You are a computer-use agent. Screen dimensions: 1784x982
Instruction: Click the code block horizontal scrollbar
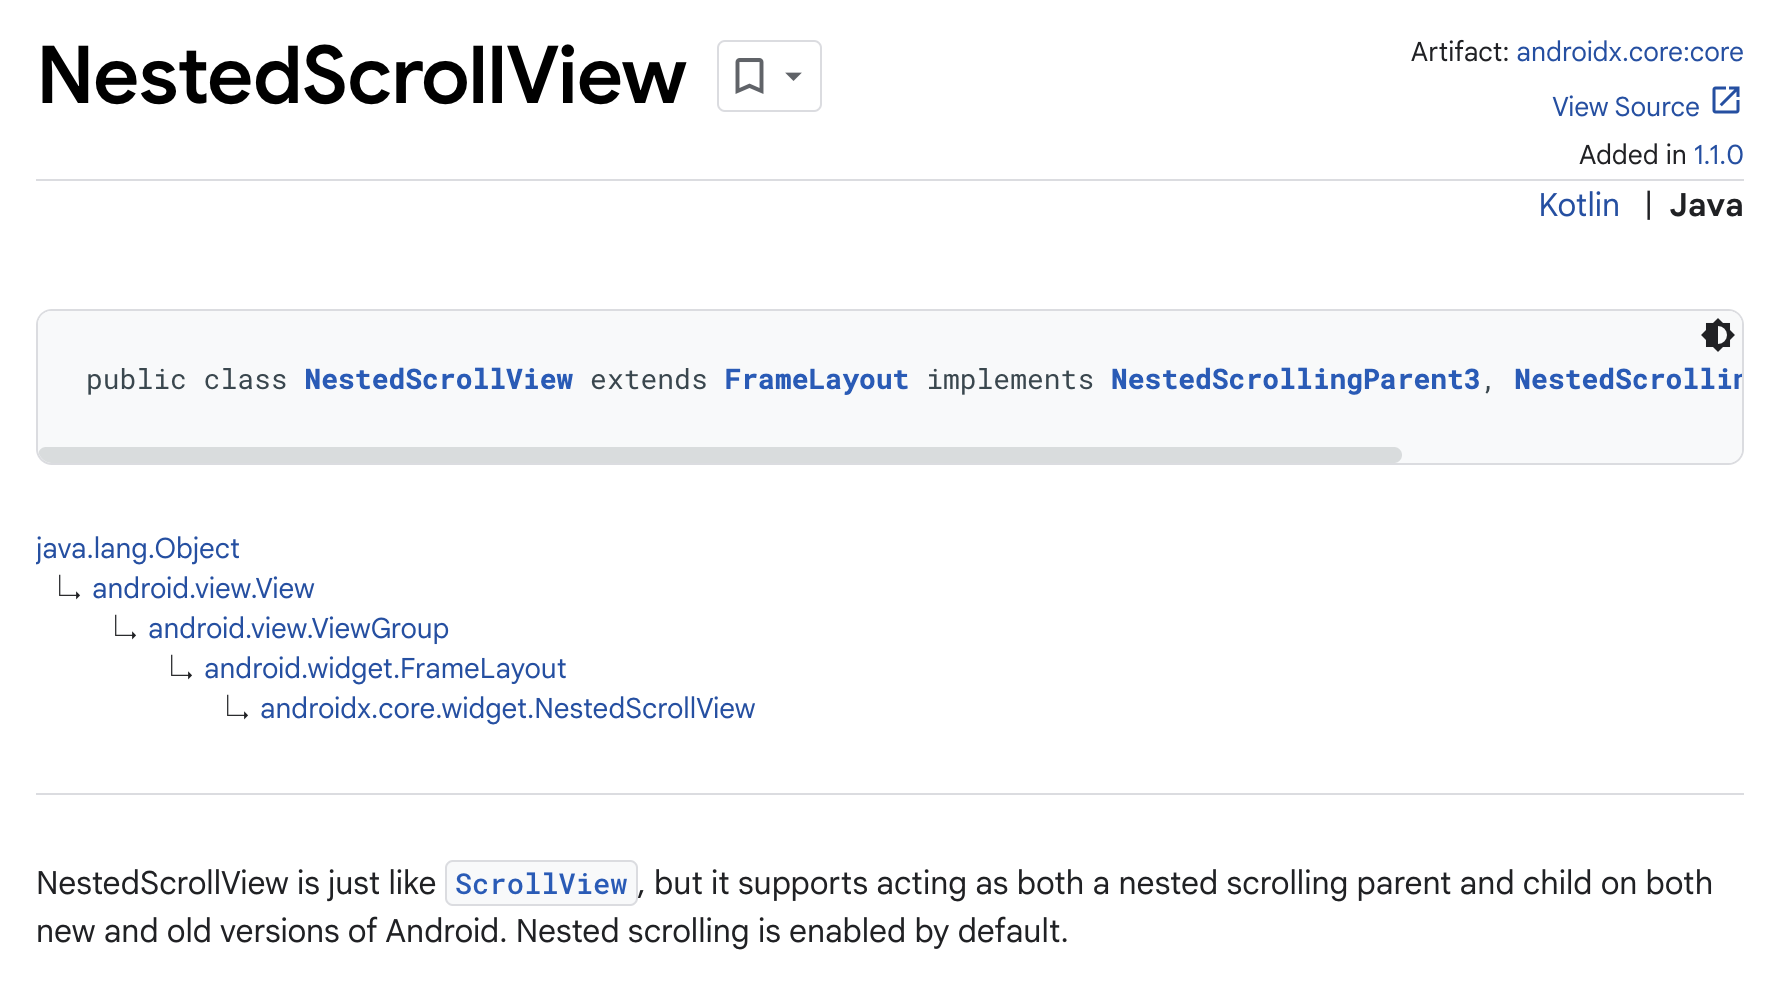(x=720, y=455)
